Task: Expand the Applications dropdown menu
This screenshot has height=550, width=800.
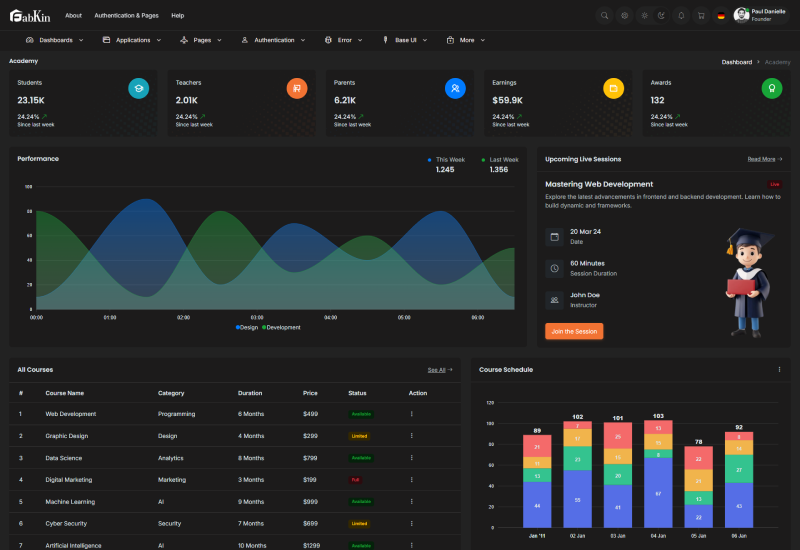Action: tap(132, 40)
